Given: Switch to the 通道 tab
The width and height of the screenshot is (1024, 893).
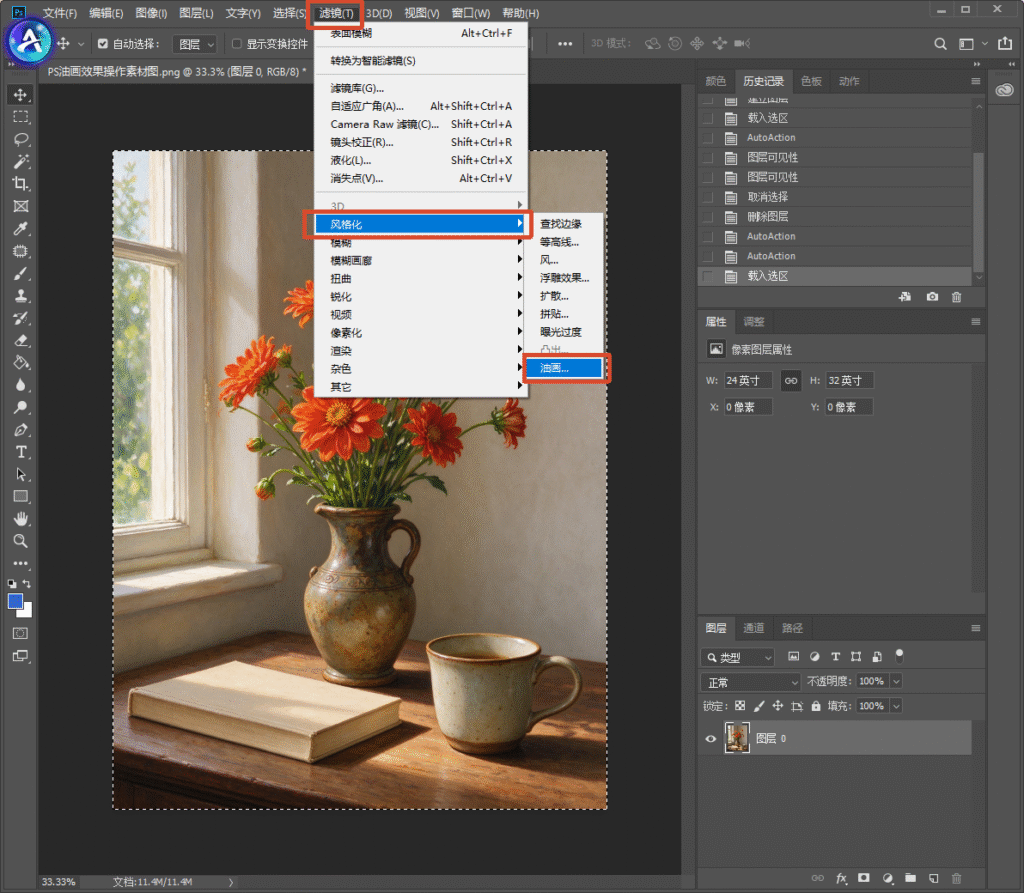Looking at the screenshot, I should [753, 628].
